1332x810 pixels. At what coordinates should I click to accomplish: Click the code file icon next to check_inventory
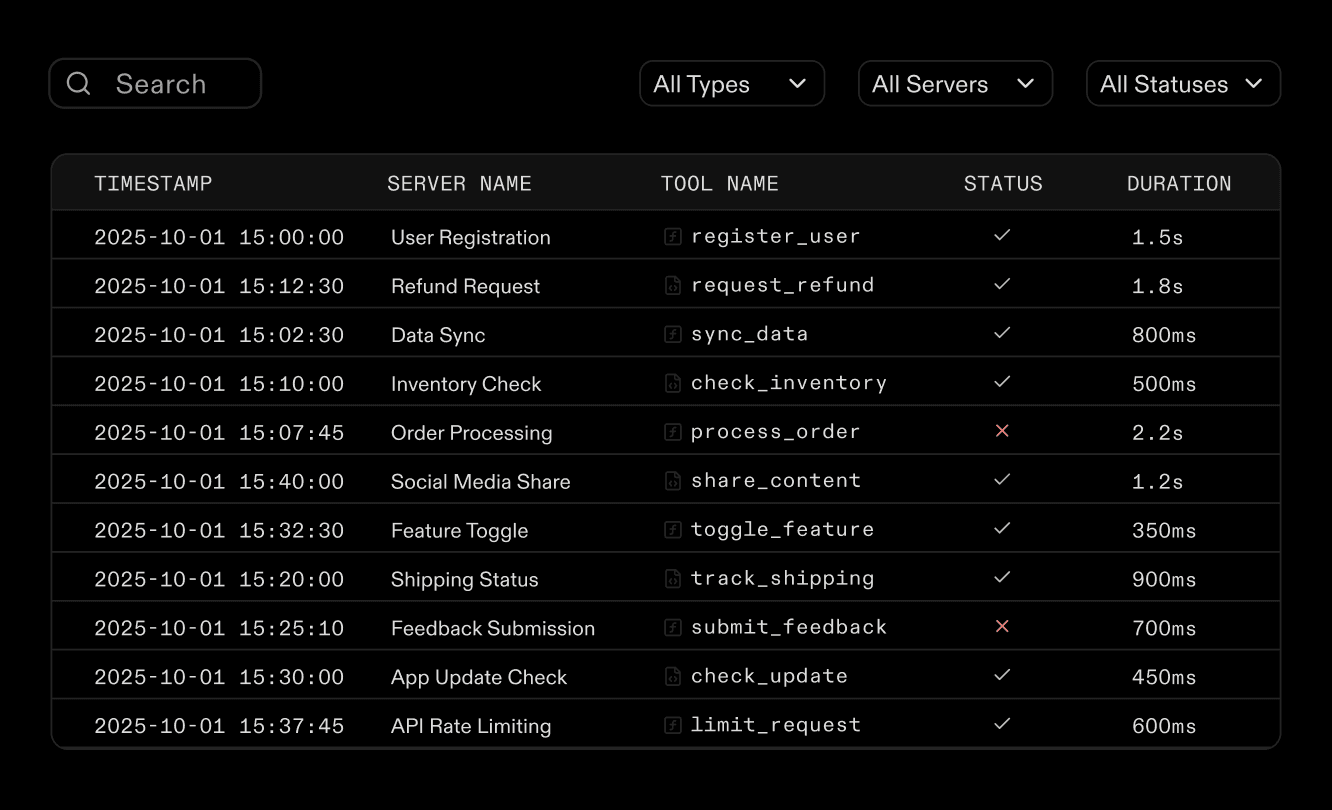coord(670,381)
